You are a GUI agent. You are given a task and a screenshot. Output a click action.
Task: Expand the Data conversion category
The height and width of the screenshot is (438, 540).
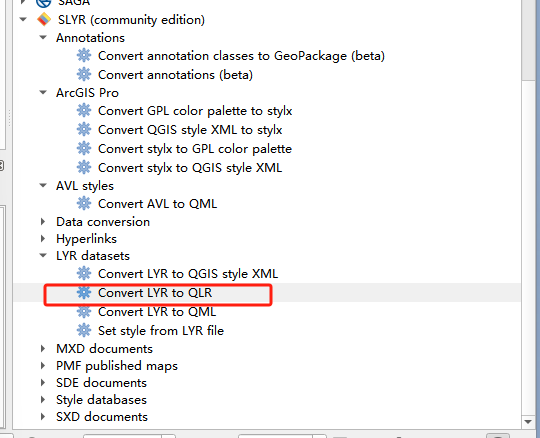pos(43,221)
